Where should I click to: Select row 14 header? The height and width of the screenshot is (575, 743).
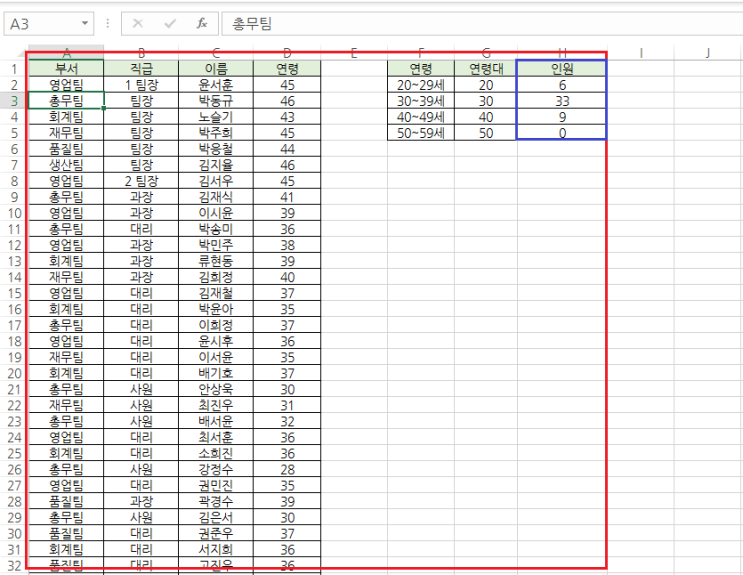coord(14,277)
